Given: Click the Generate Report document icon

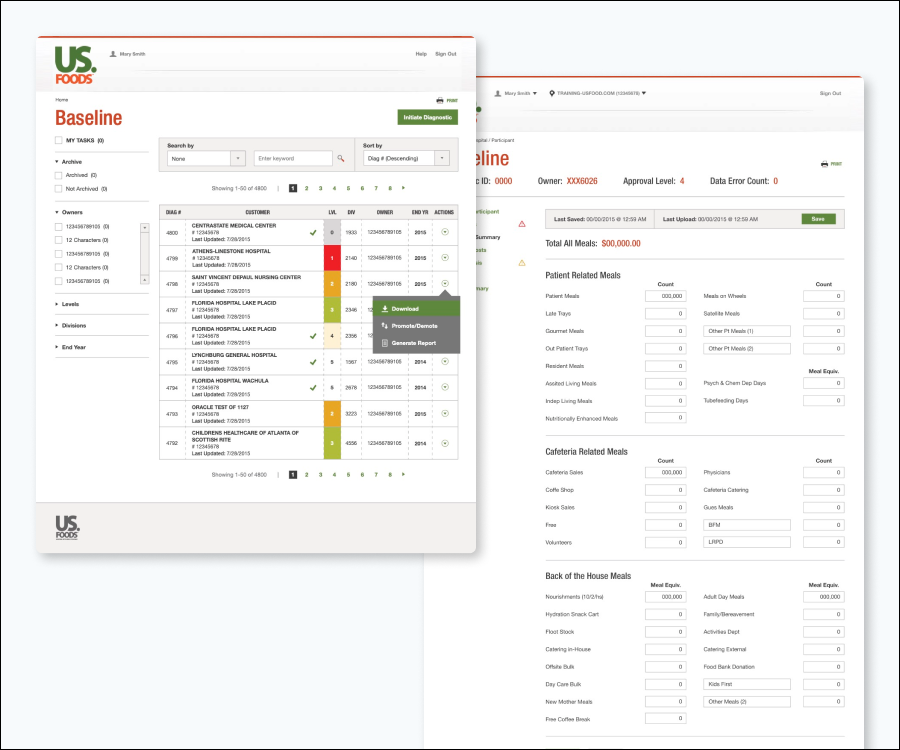Looking at the screenshot, I should [x=385, y=343].
